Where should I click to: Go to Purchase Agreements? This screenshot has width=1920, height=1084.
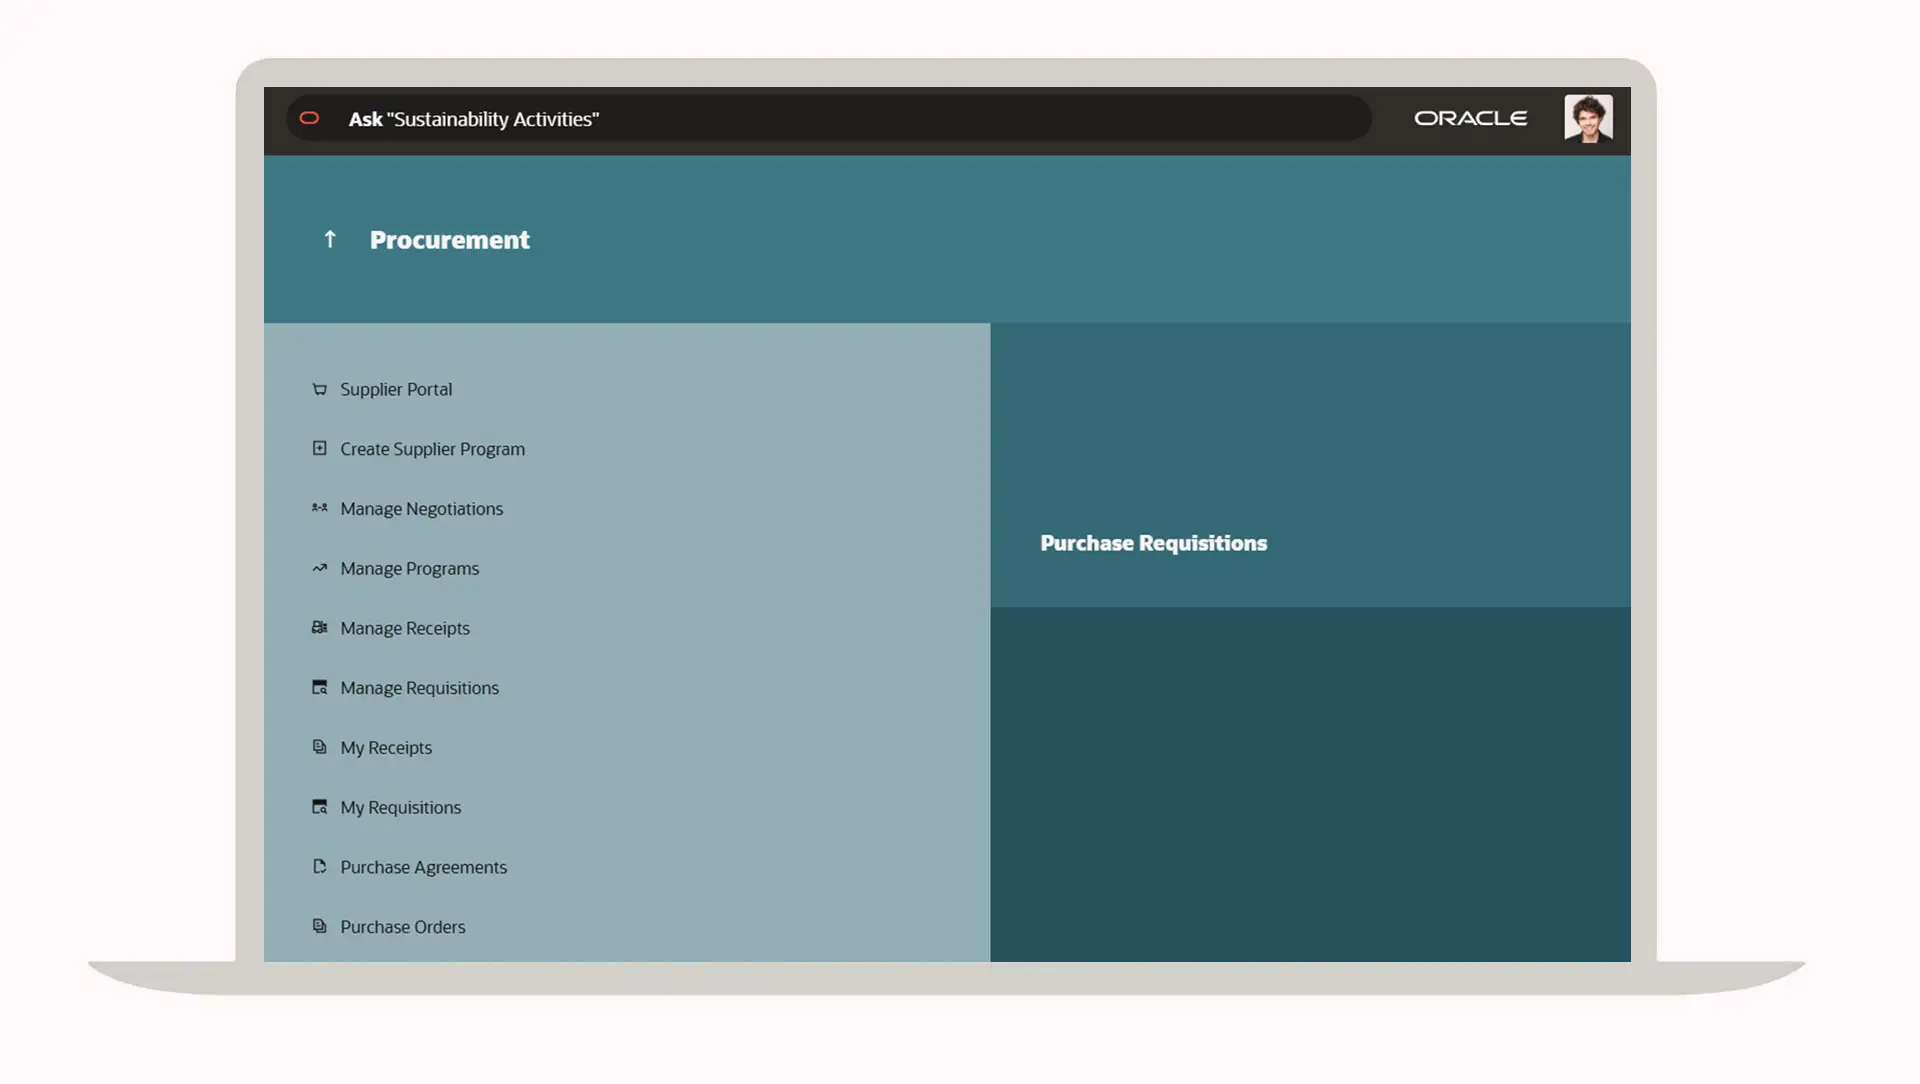tap(423, 867)
